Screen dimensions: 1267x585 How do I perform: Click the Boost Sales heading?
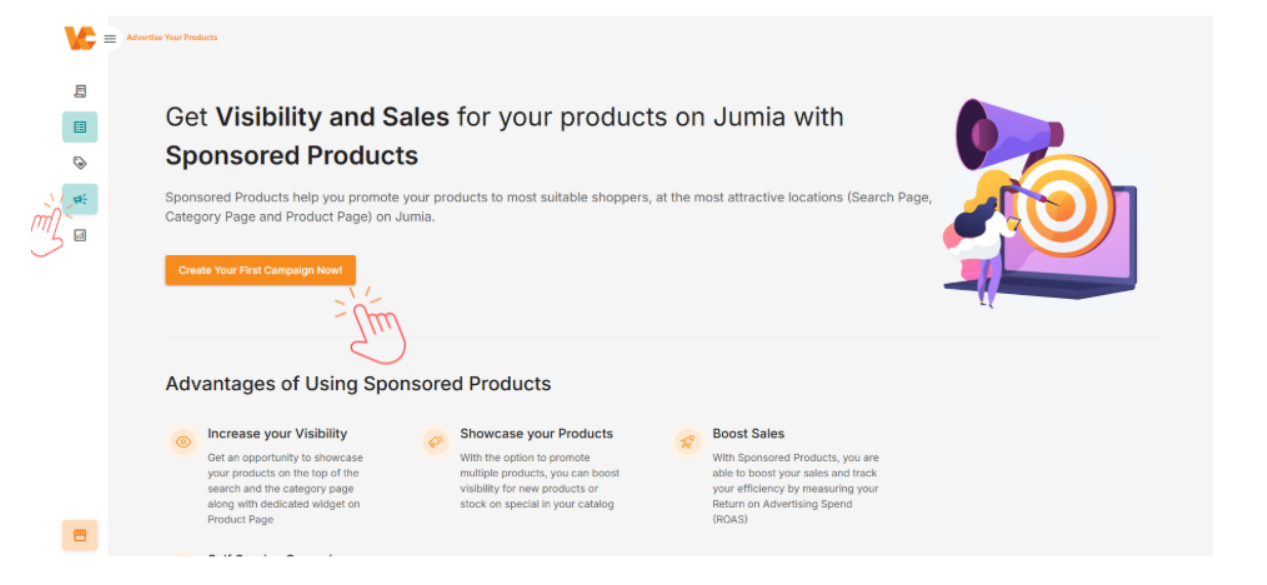(x=748, y=434)
